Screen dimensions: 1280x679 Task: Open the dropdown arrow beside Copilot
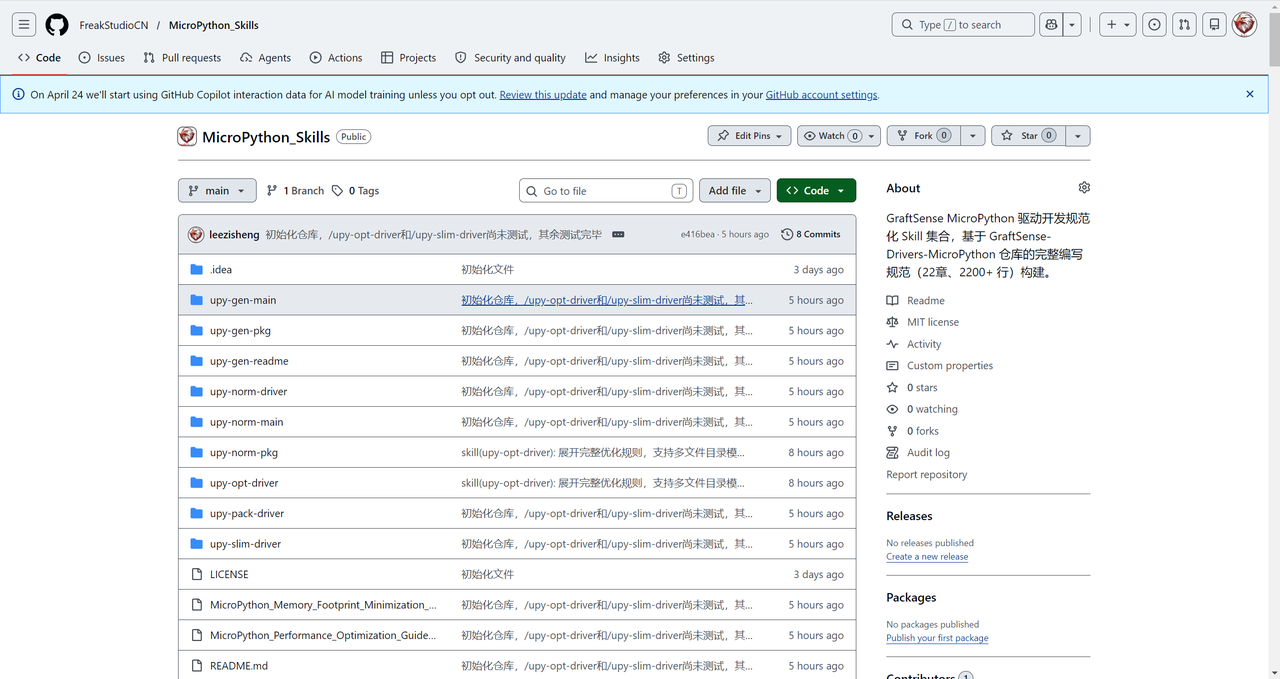point(1072,25)
